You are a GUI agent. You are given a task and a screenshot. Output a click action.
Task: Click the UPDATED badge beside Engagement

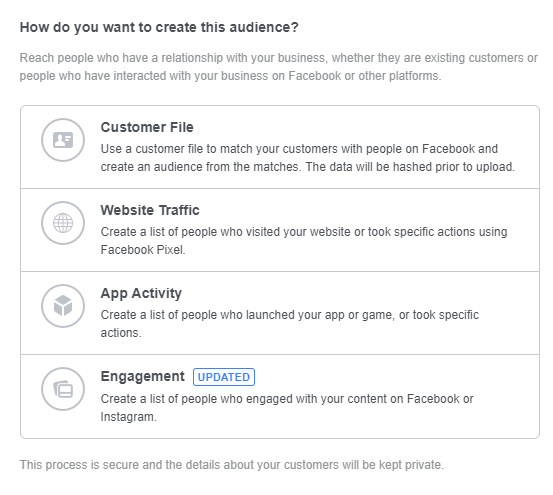click(224, 377)
